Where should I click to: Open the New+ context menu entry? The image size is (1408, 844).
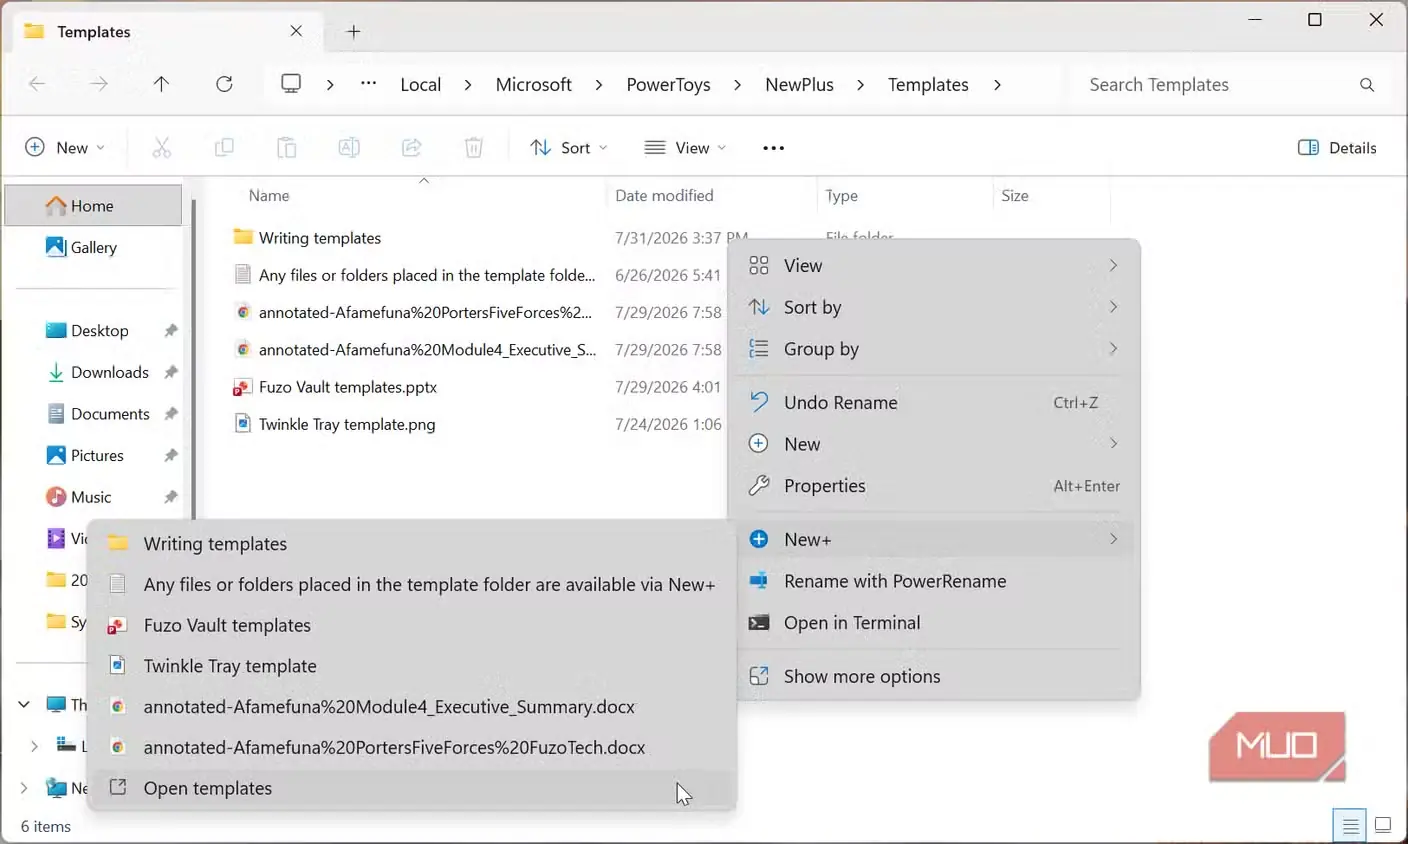pyautogui.click(x=934, y=540)
